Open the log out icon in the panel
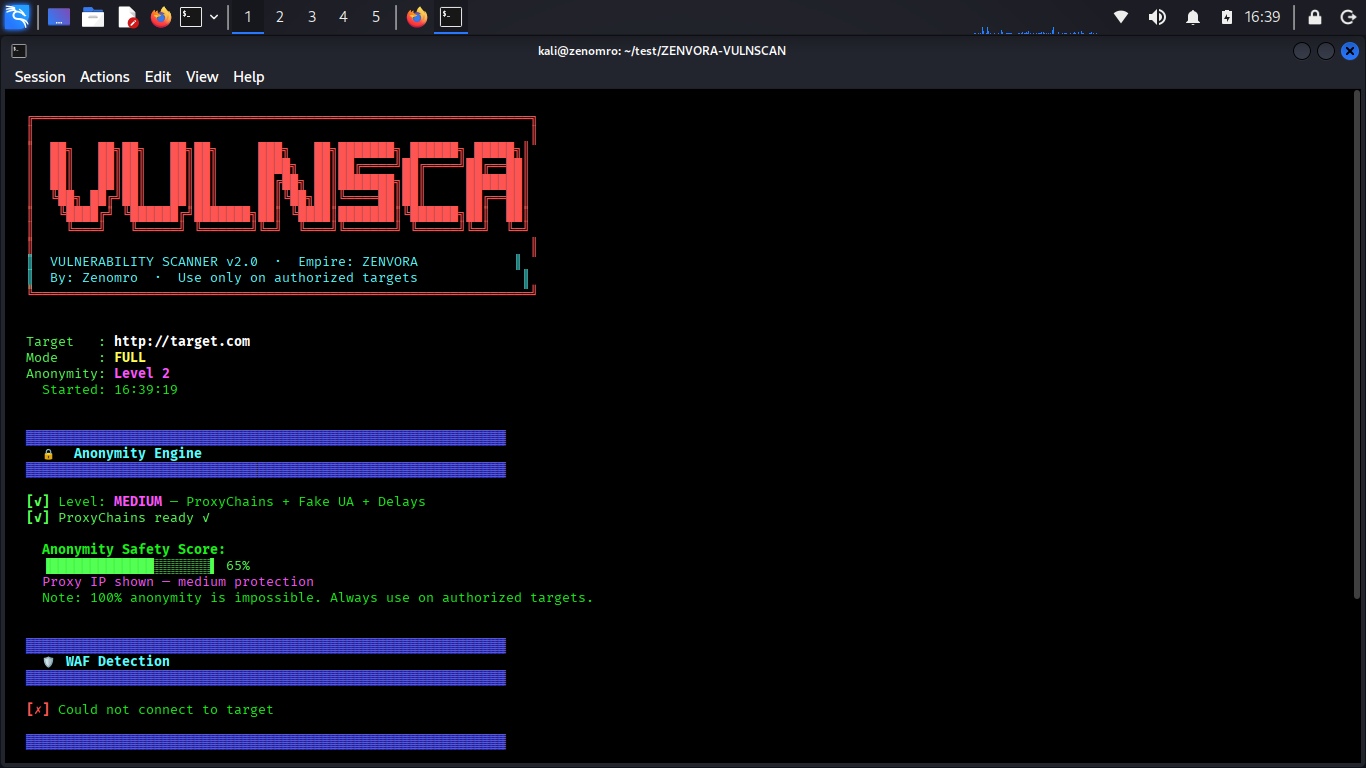 click(x=1349, y=17)
